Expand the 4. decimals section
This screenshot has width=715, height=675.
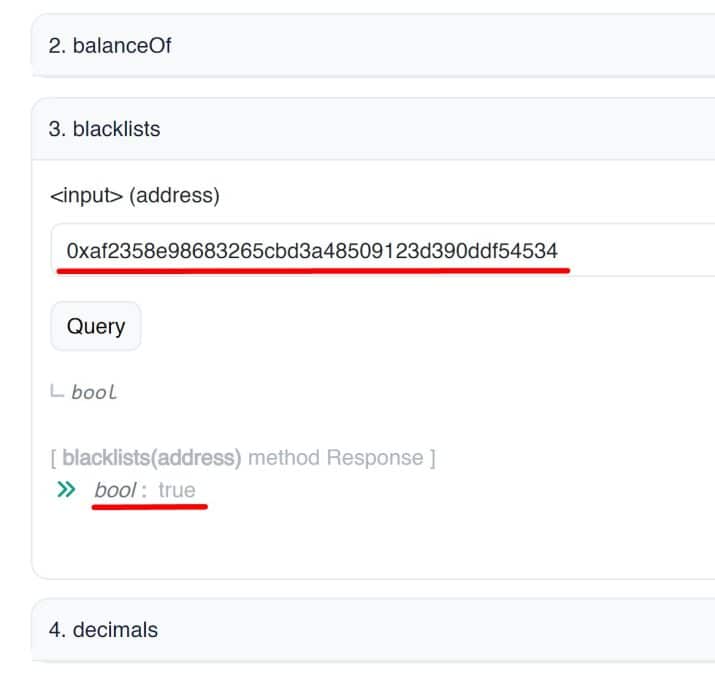(373, 630)
